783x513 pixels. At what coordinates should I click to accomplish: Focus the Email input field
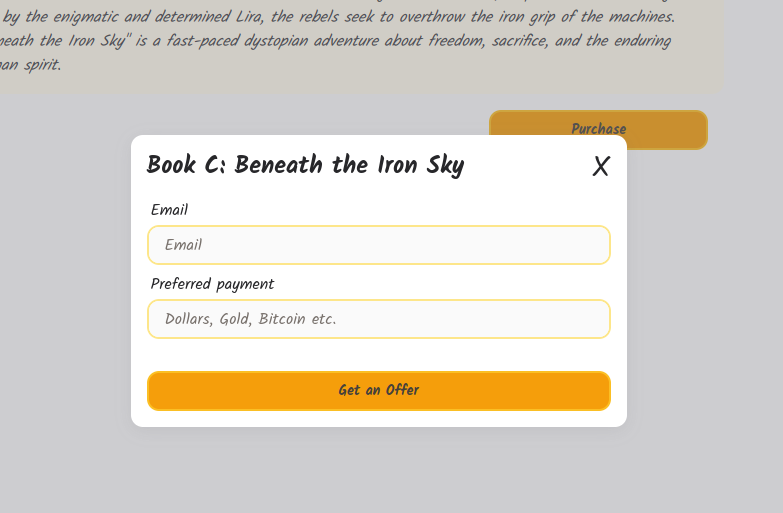tap(379, 245)
